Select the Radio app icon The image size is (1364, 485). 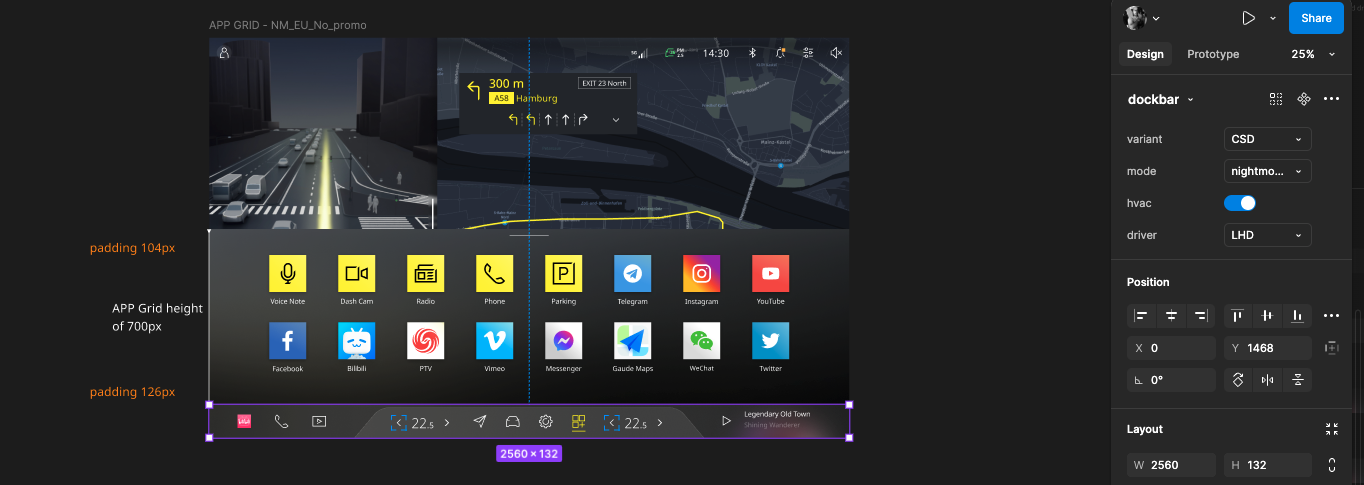click(425, 273)
